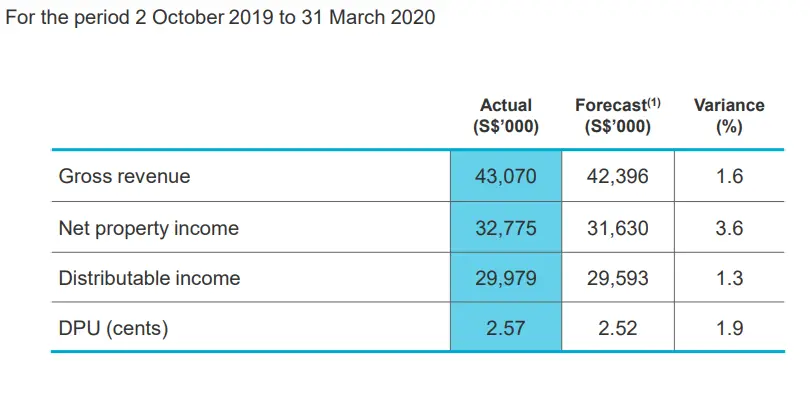The image size is (810, 394).
Task: Select the Distributable income row label
Action: pos(149,278)
